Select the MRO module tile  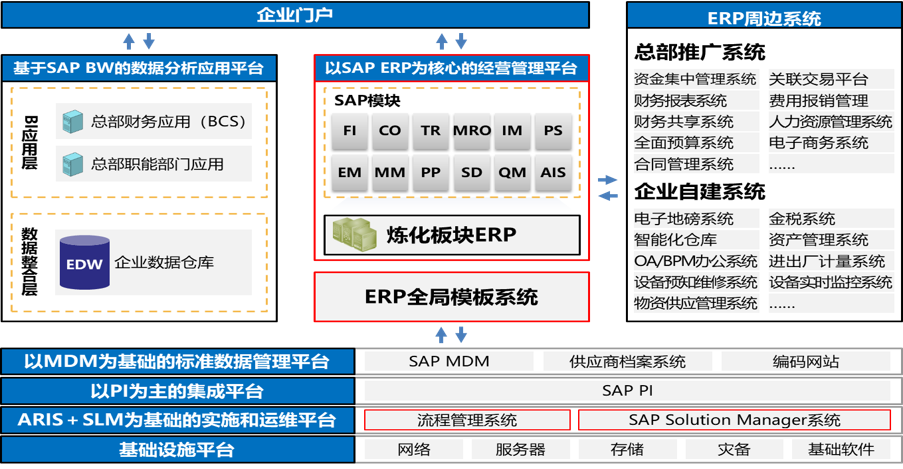click(472, 130)
